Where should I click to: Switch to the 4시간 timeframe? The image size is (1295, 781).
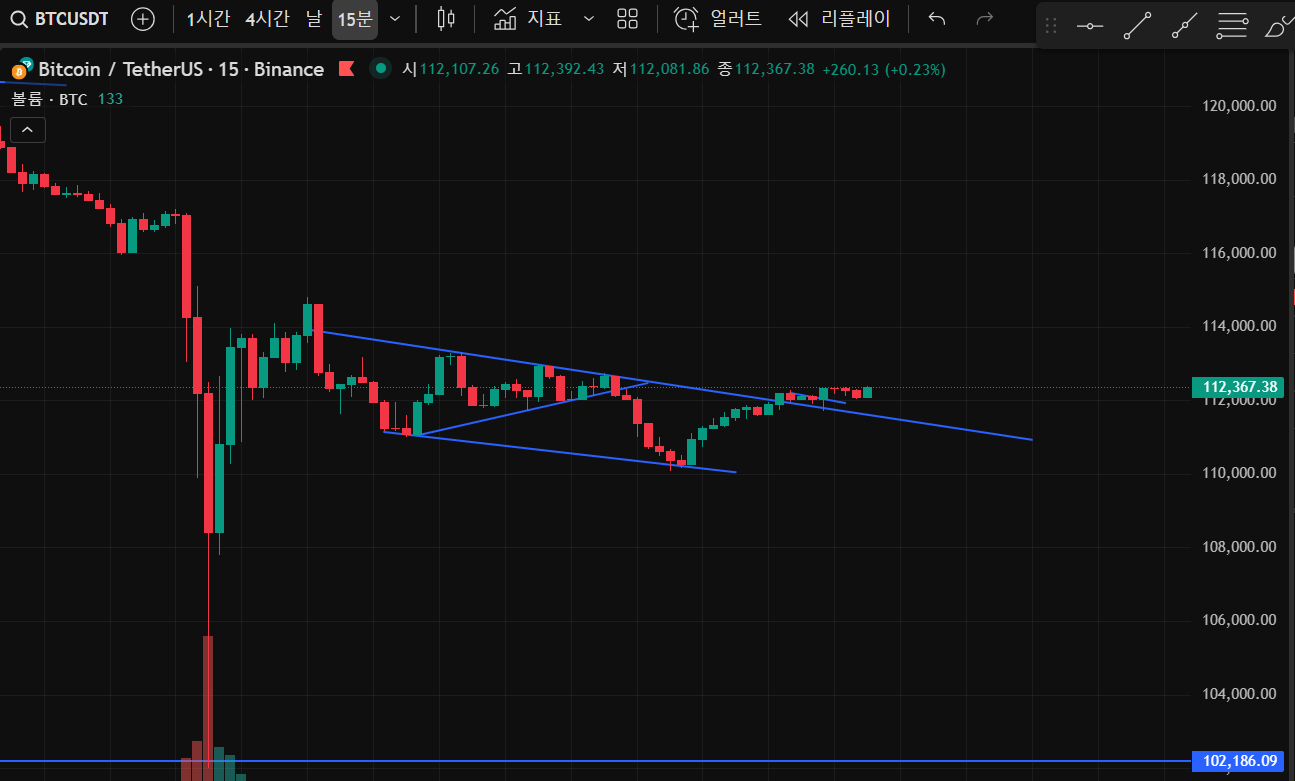(267, 19)
